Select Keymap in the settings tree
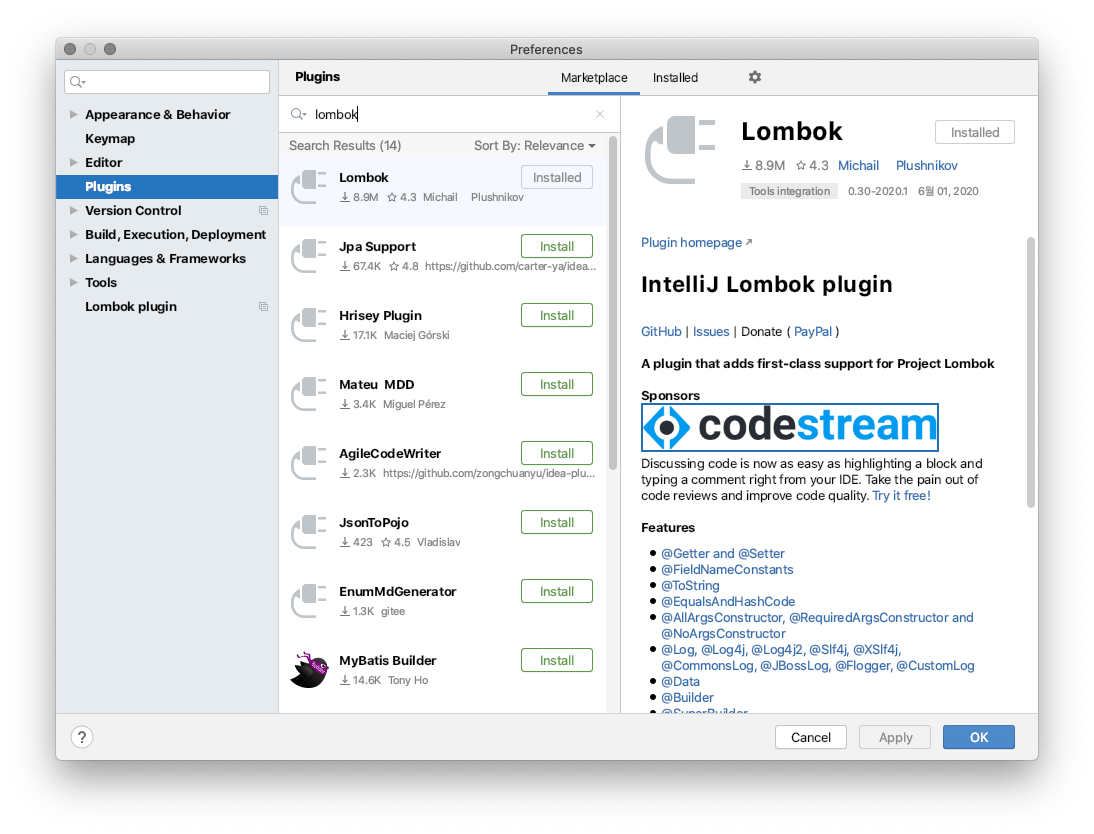Image resolution: width=1094 pixels, height=834 pixels. pos(110,139)
